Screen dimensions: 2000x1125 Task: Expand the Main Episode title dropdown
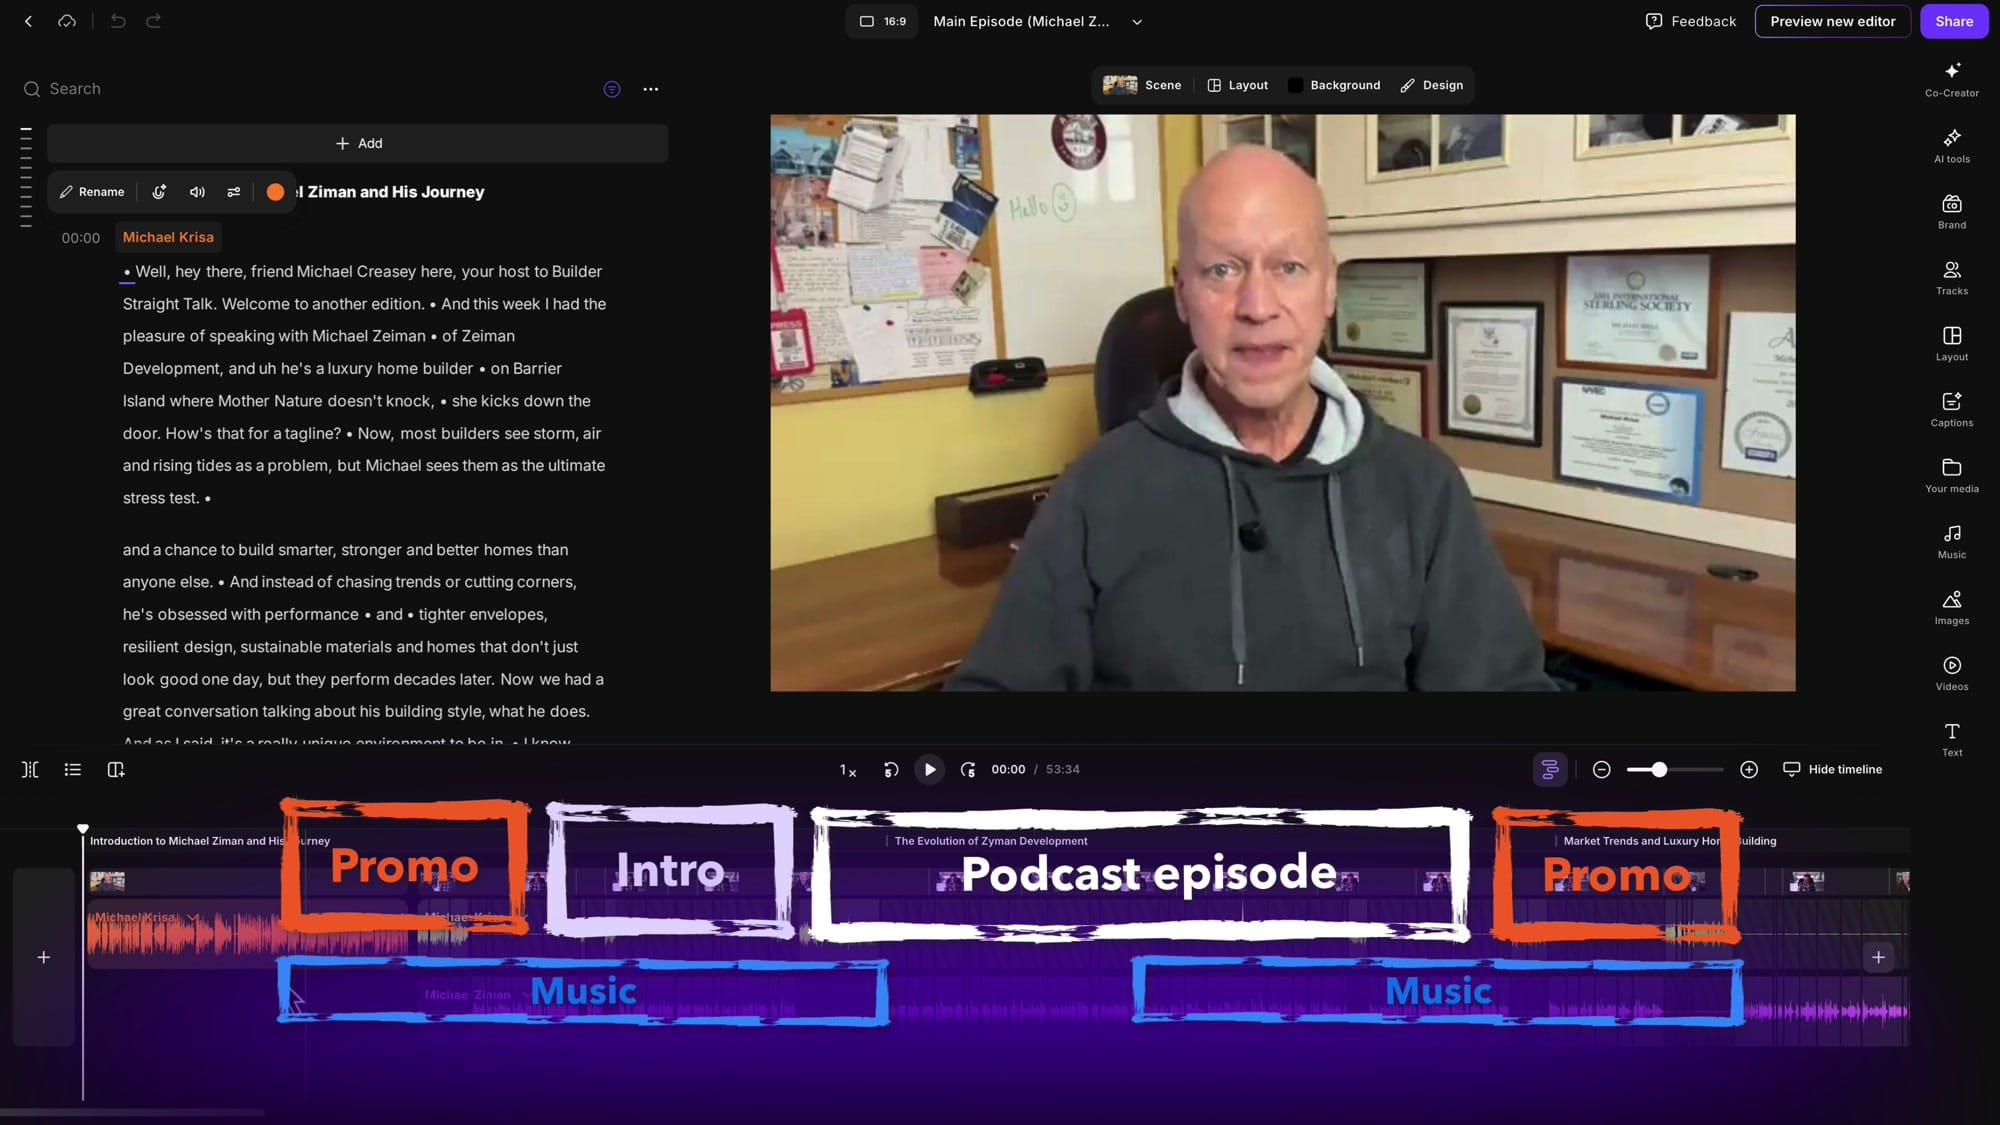pyautogui.click(x=1136, y=21)
